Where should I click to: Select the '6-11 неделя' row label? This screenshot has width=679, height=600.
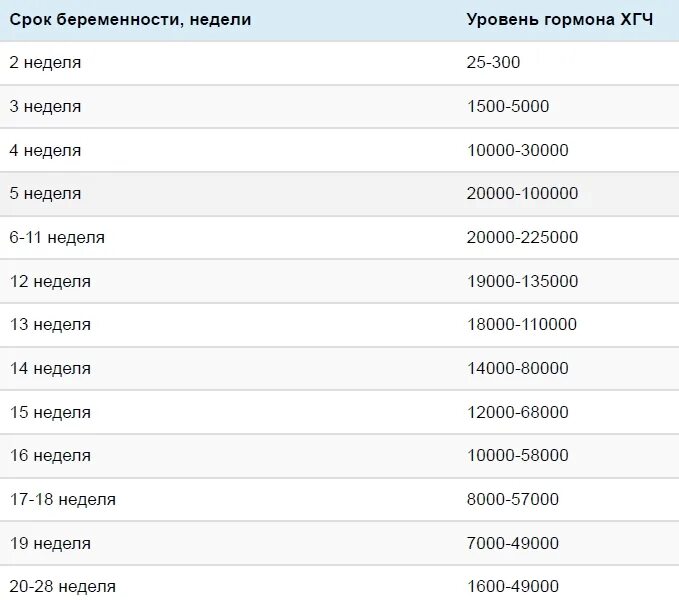57,238
